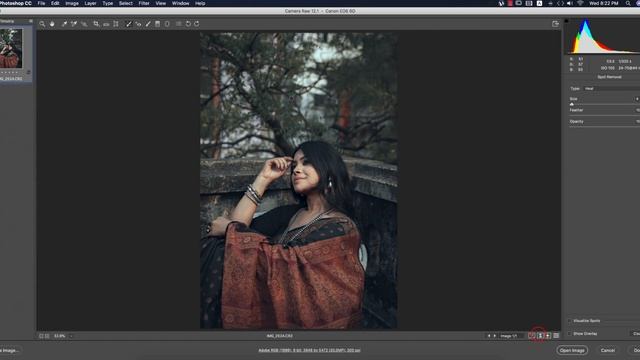
Task: Select the Targeted Adjustment tool
Action: pyautogui.click(x=84, y=24)
